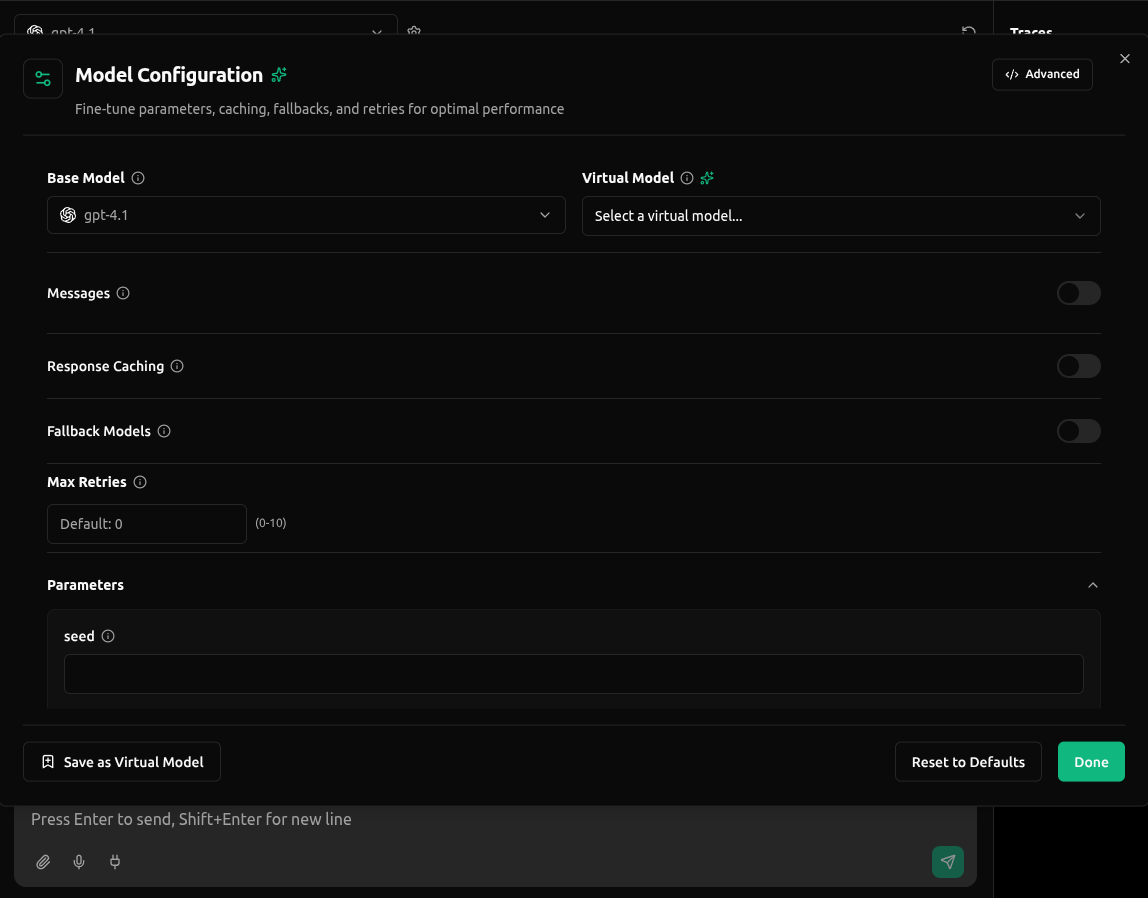
Task: Turn on Response Caching switch
Action: click(x=1078, y=366)
